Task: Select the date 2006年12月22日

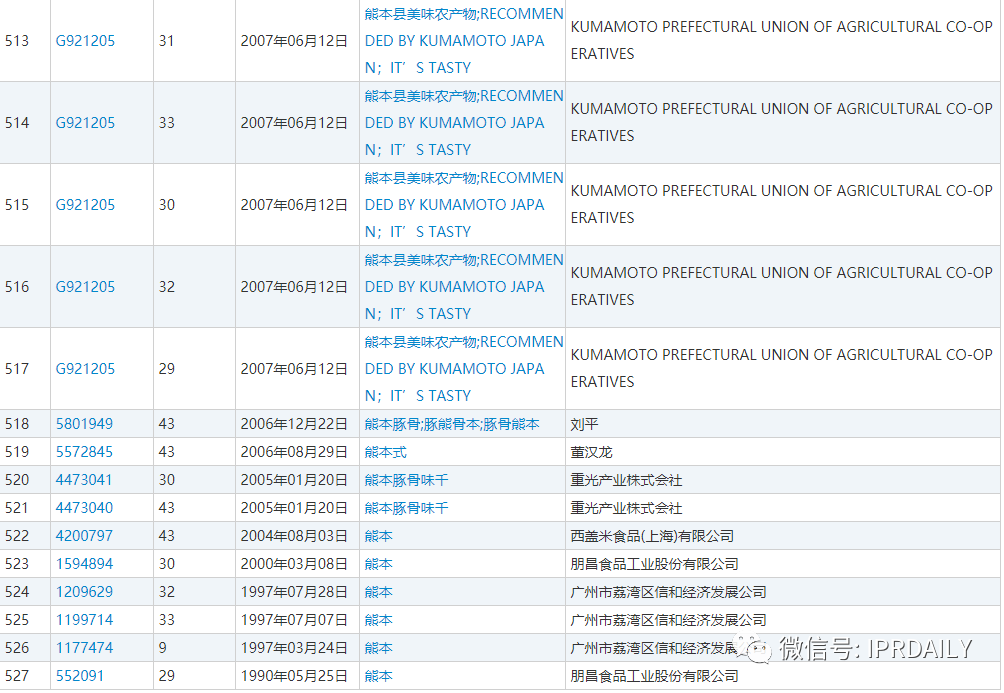Action: pos(294,424)
